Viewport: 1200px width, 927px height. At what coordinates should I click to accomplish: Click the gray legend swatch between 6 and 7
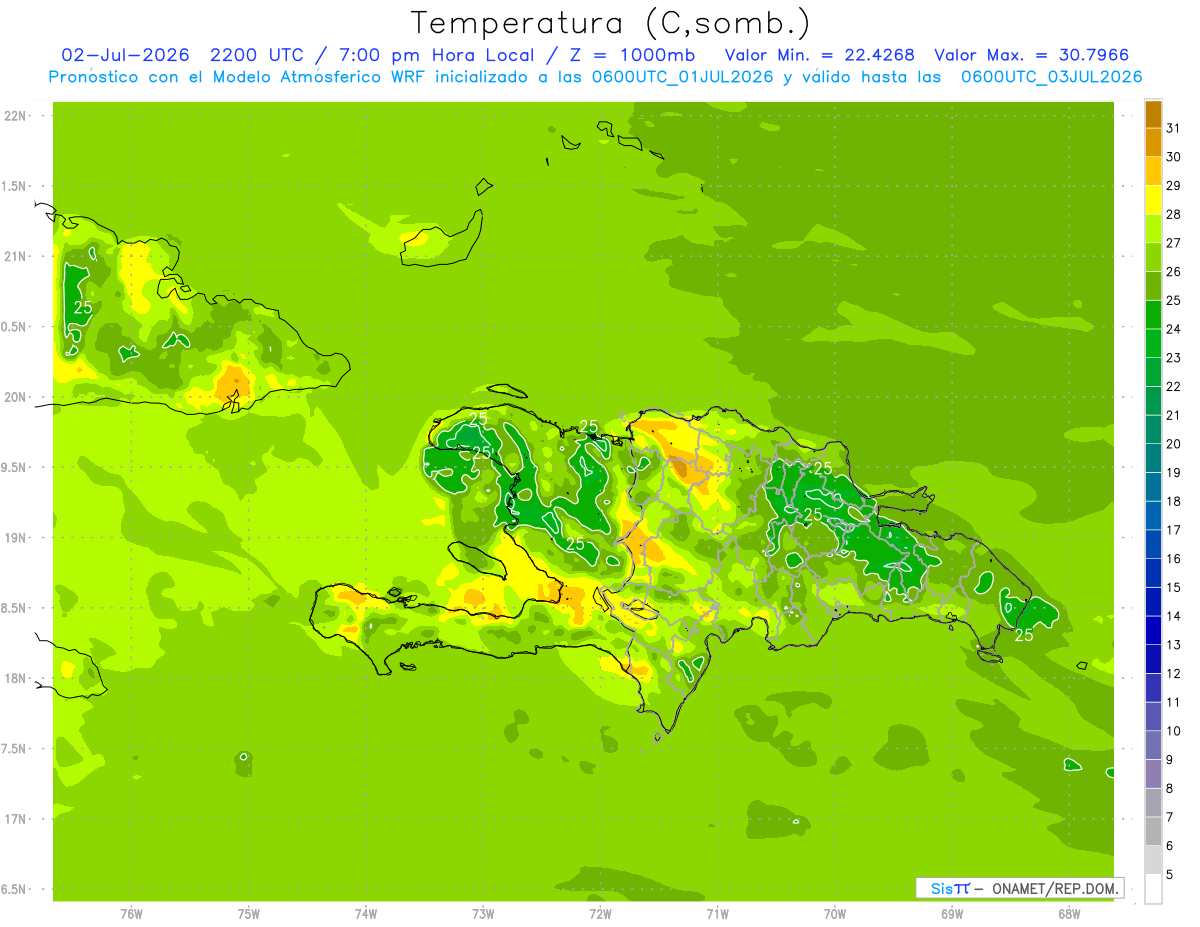pyautogui.click(x=1153, y=831)
